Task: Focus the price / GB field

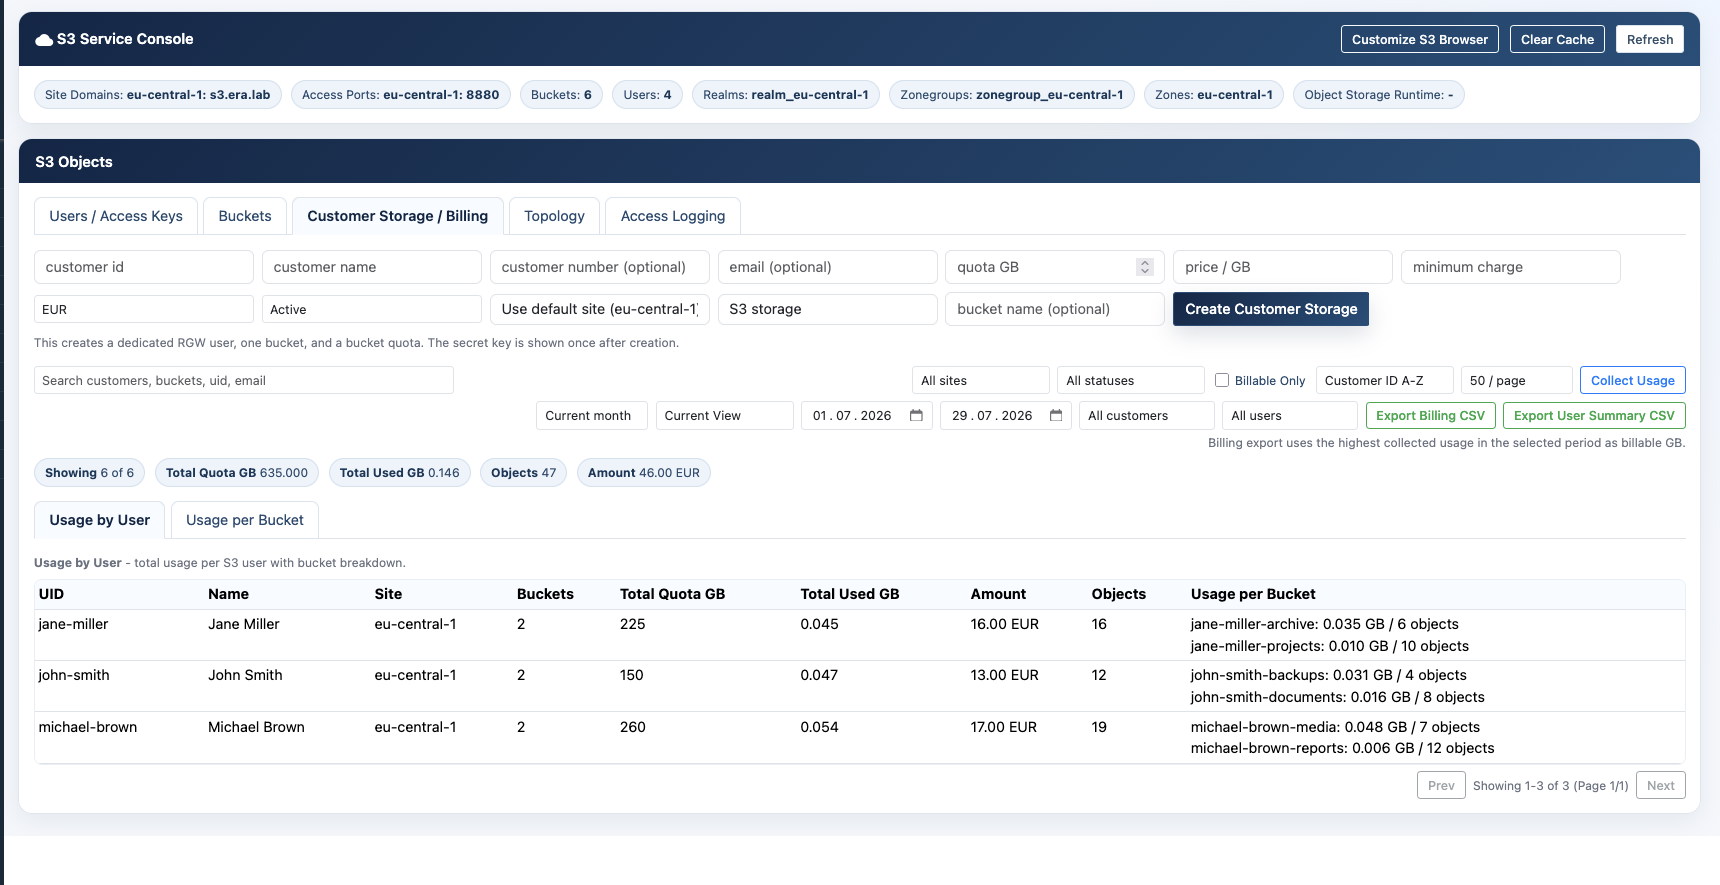Action: pos(1283,267)
